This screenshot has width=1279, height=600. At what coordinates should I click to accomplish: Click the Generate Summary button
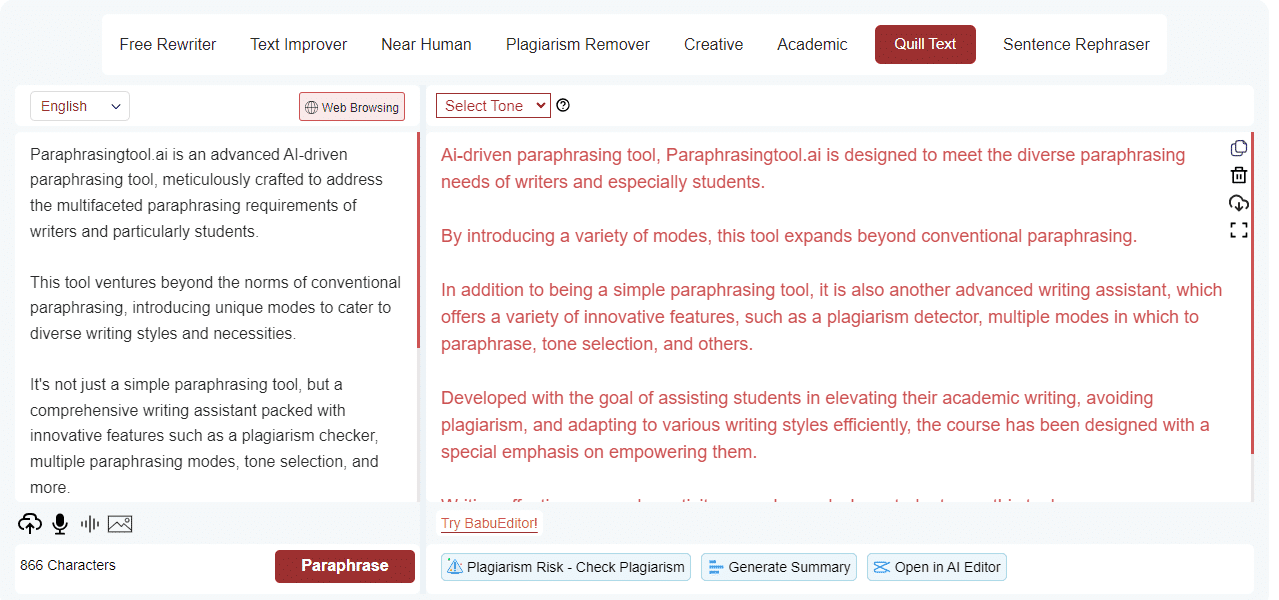click(779, 567)
